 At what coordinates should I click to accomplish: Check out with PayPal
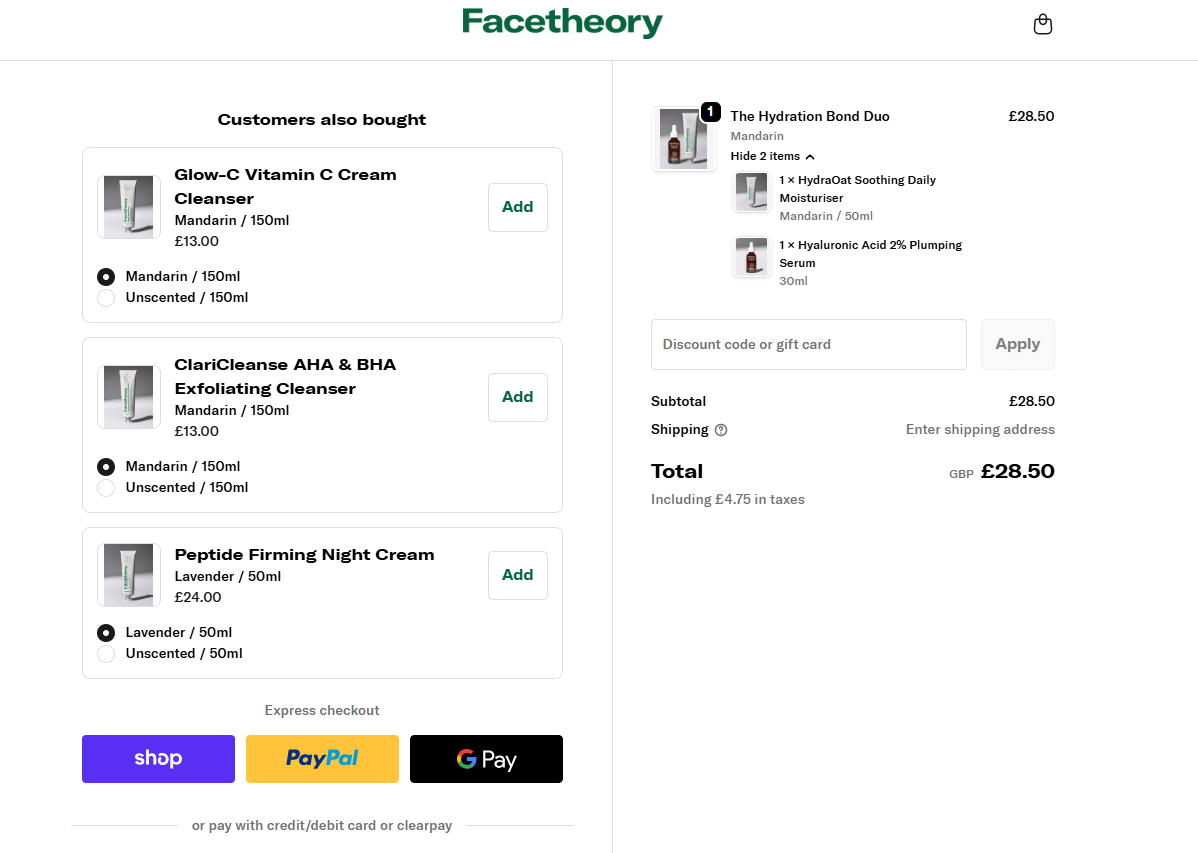(x=322, y=759)
